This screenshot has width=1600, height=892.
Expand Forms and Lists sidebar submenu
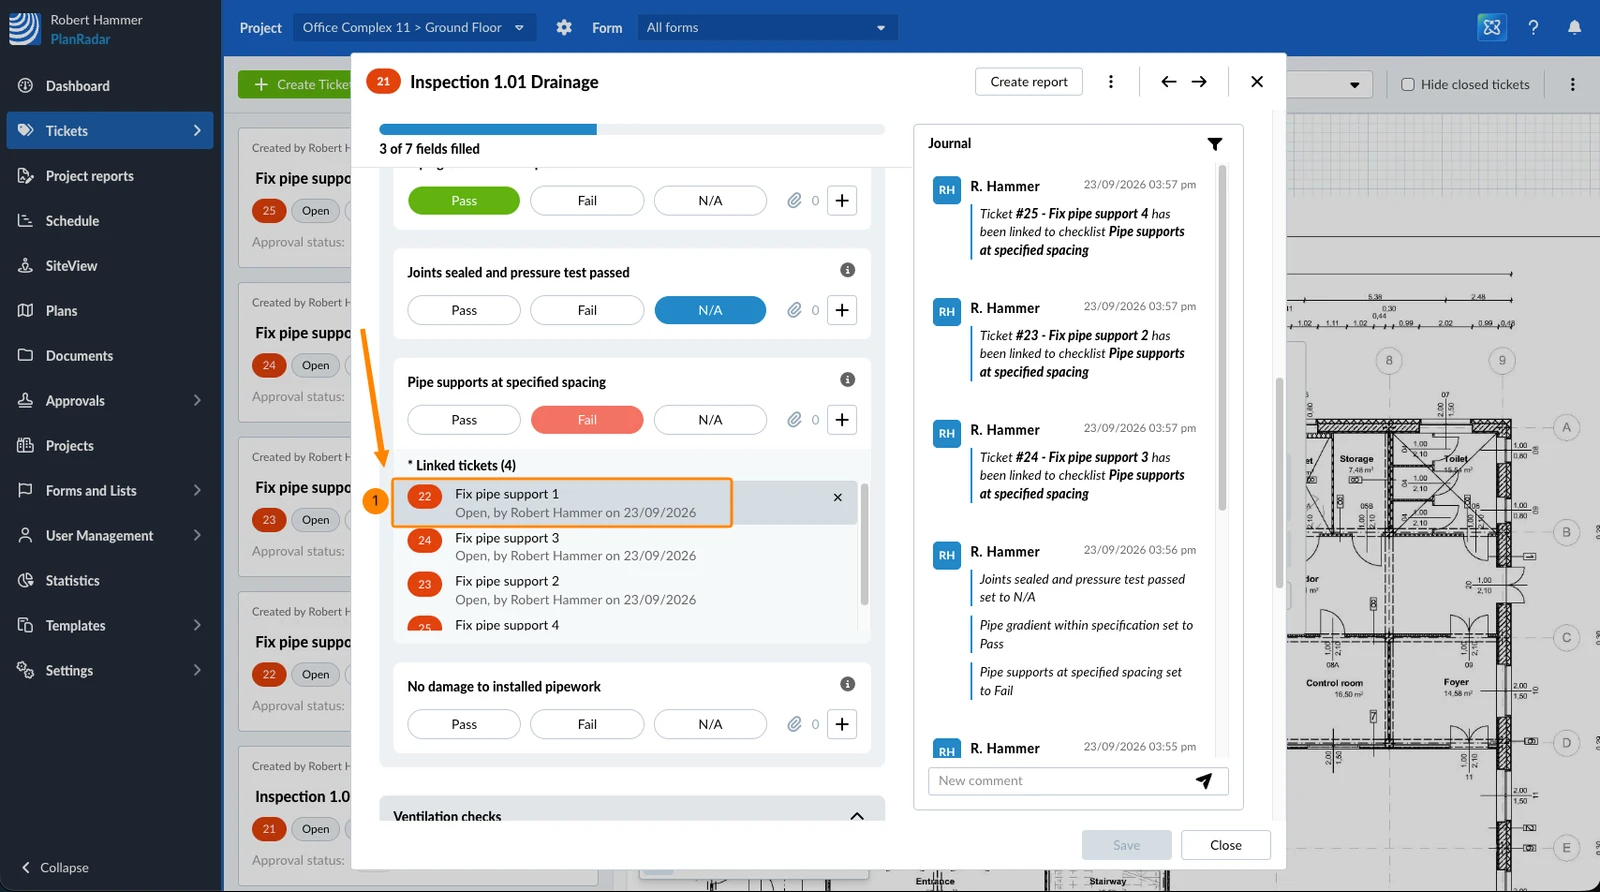[197, 491]
